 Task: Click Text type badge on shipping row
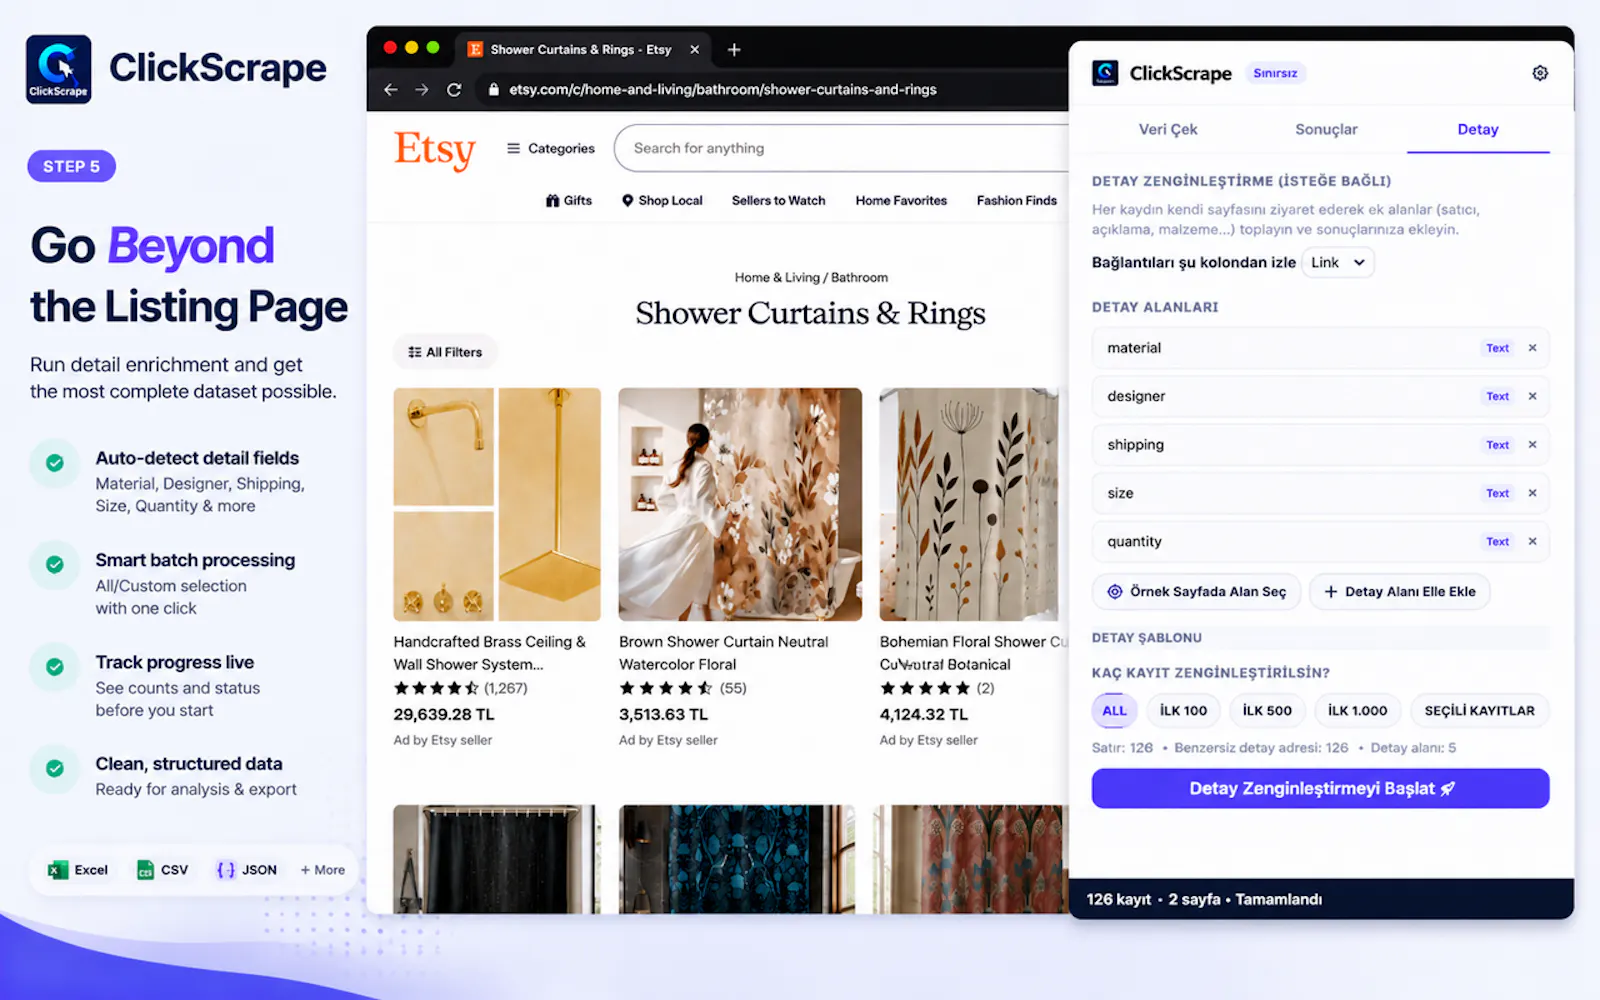pos(1497,445)
